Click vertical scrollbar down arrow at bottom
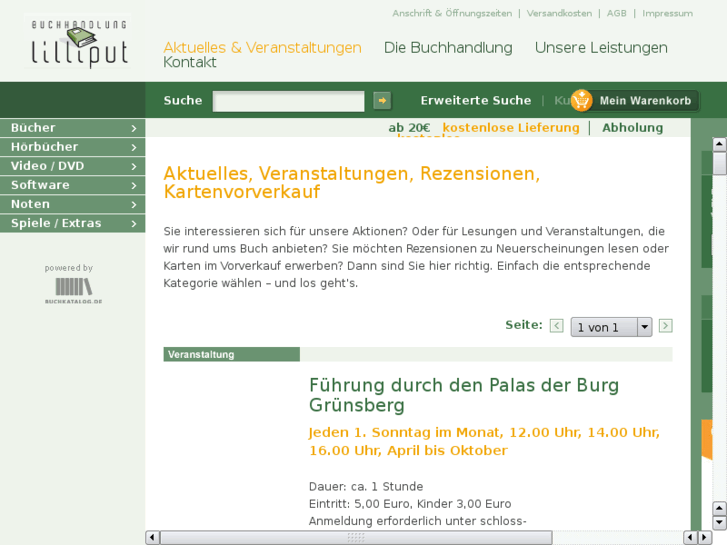The image size is (727, 545). 719,523
